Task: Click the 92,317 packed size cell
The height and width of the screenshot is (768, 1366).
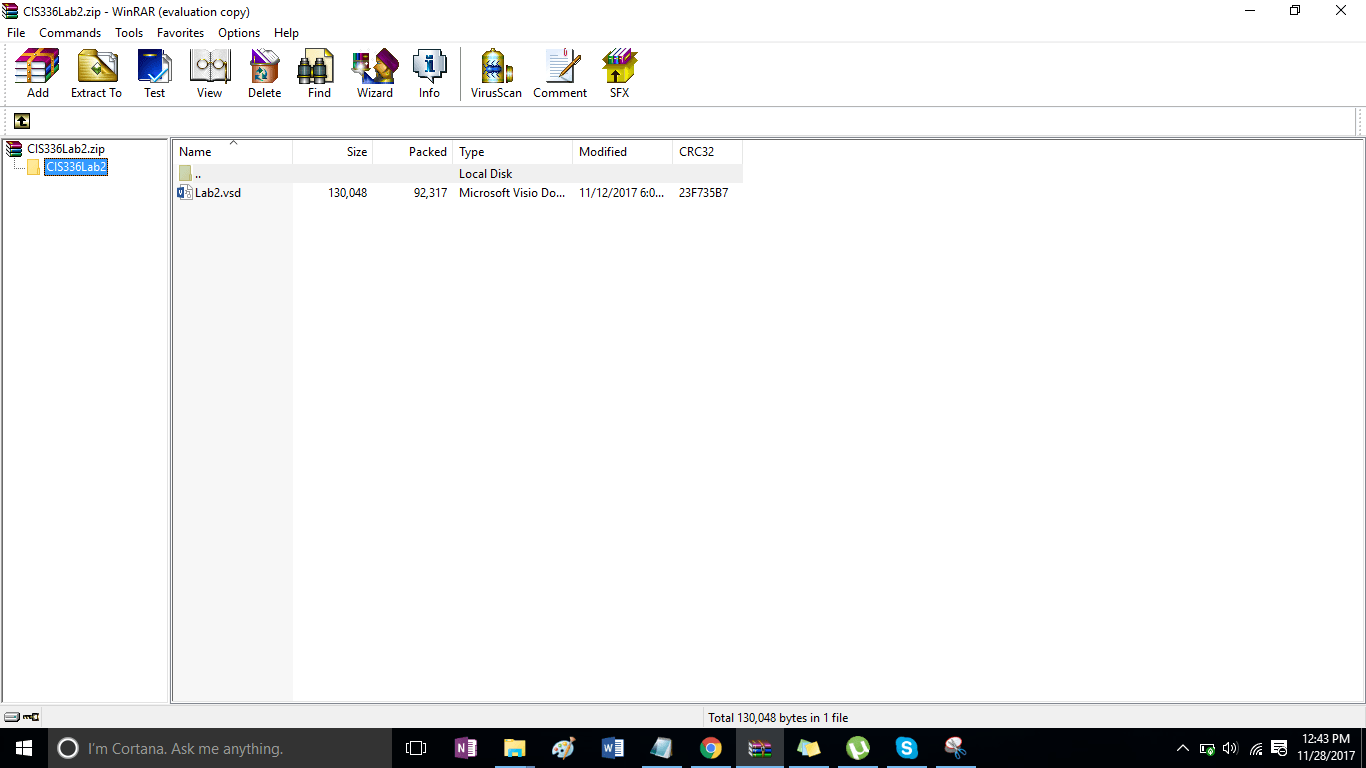Action: tap(430, 193)
